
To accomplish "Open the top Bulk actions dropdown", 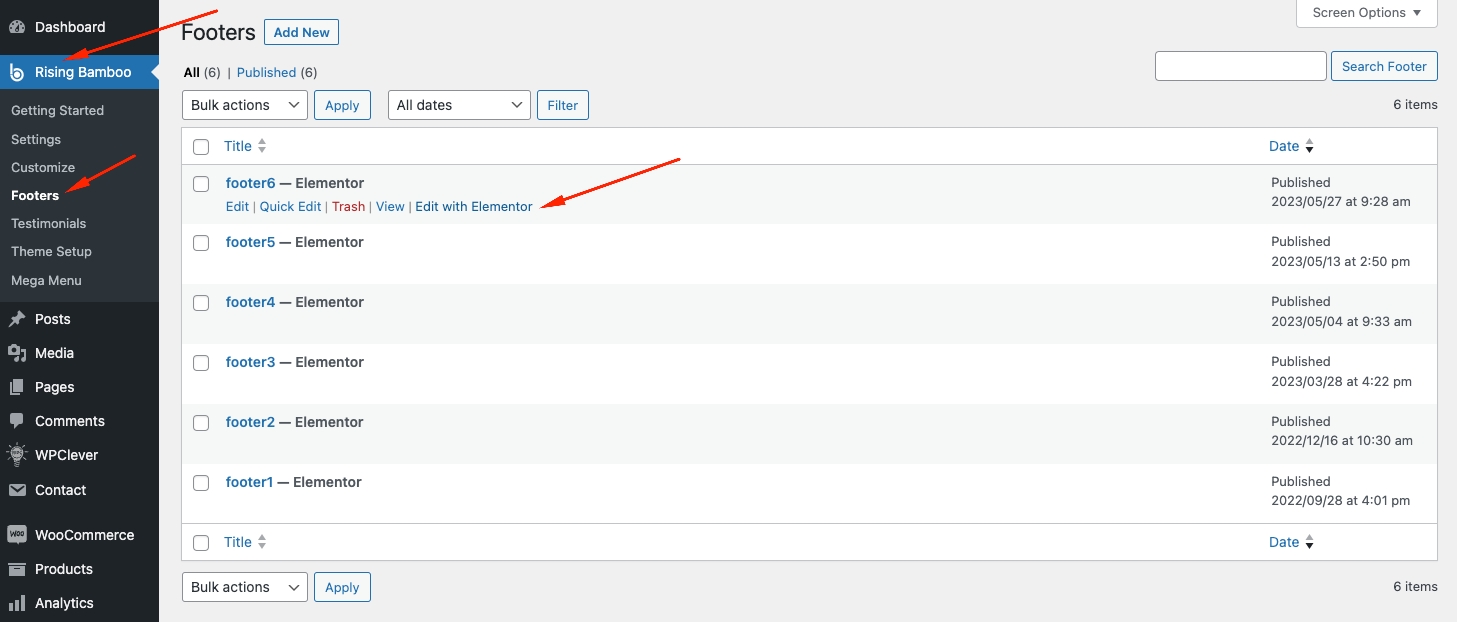I will [244, 105].
